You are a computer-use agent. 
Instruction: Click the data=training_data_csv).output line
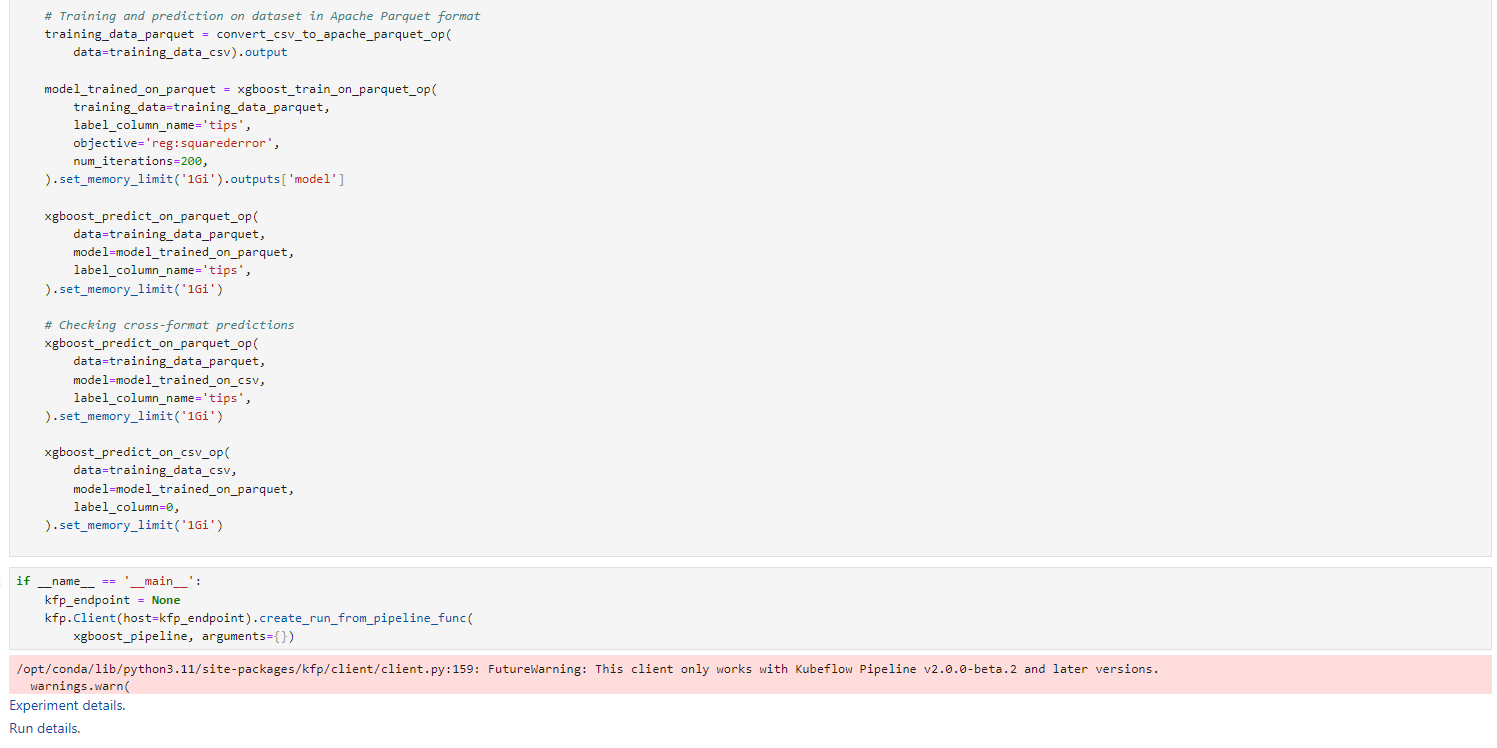tap(180, 52)
